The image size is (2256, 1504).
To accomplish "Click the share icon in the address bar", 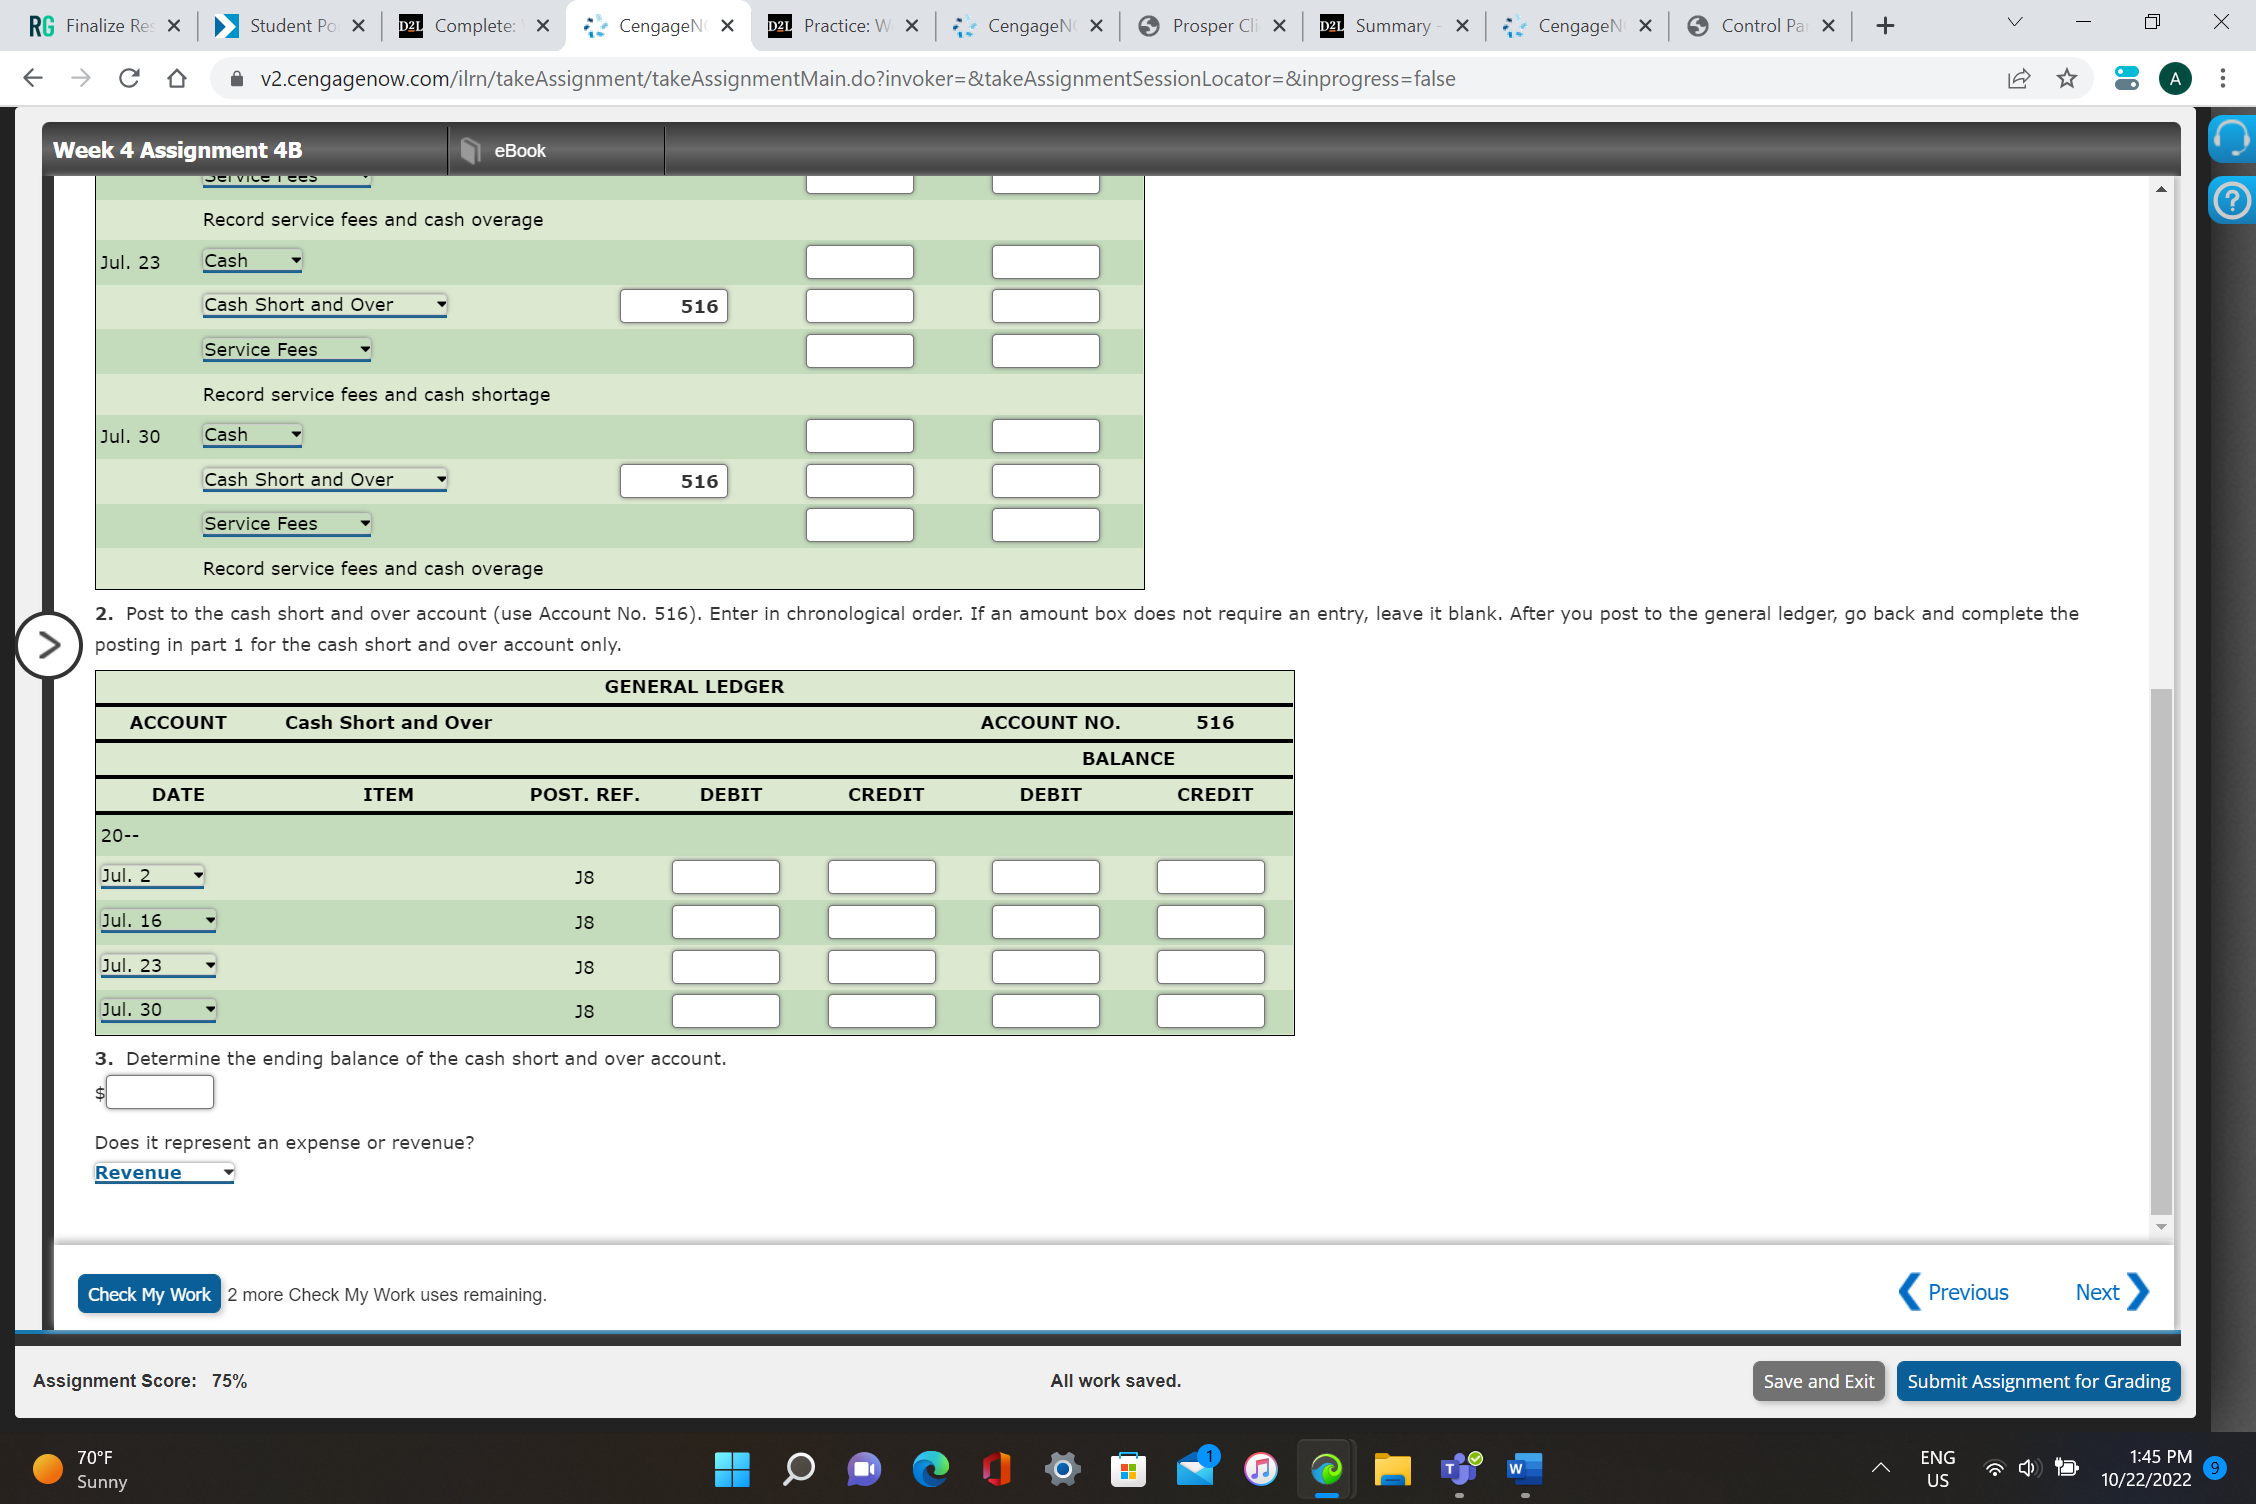I will [x=2019, y=78].
